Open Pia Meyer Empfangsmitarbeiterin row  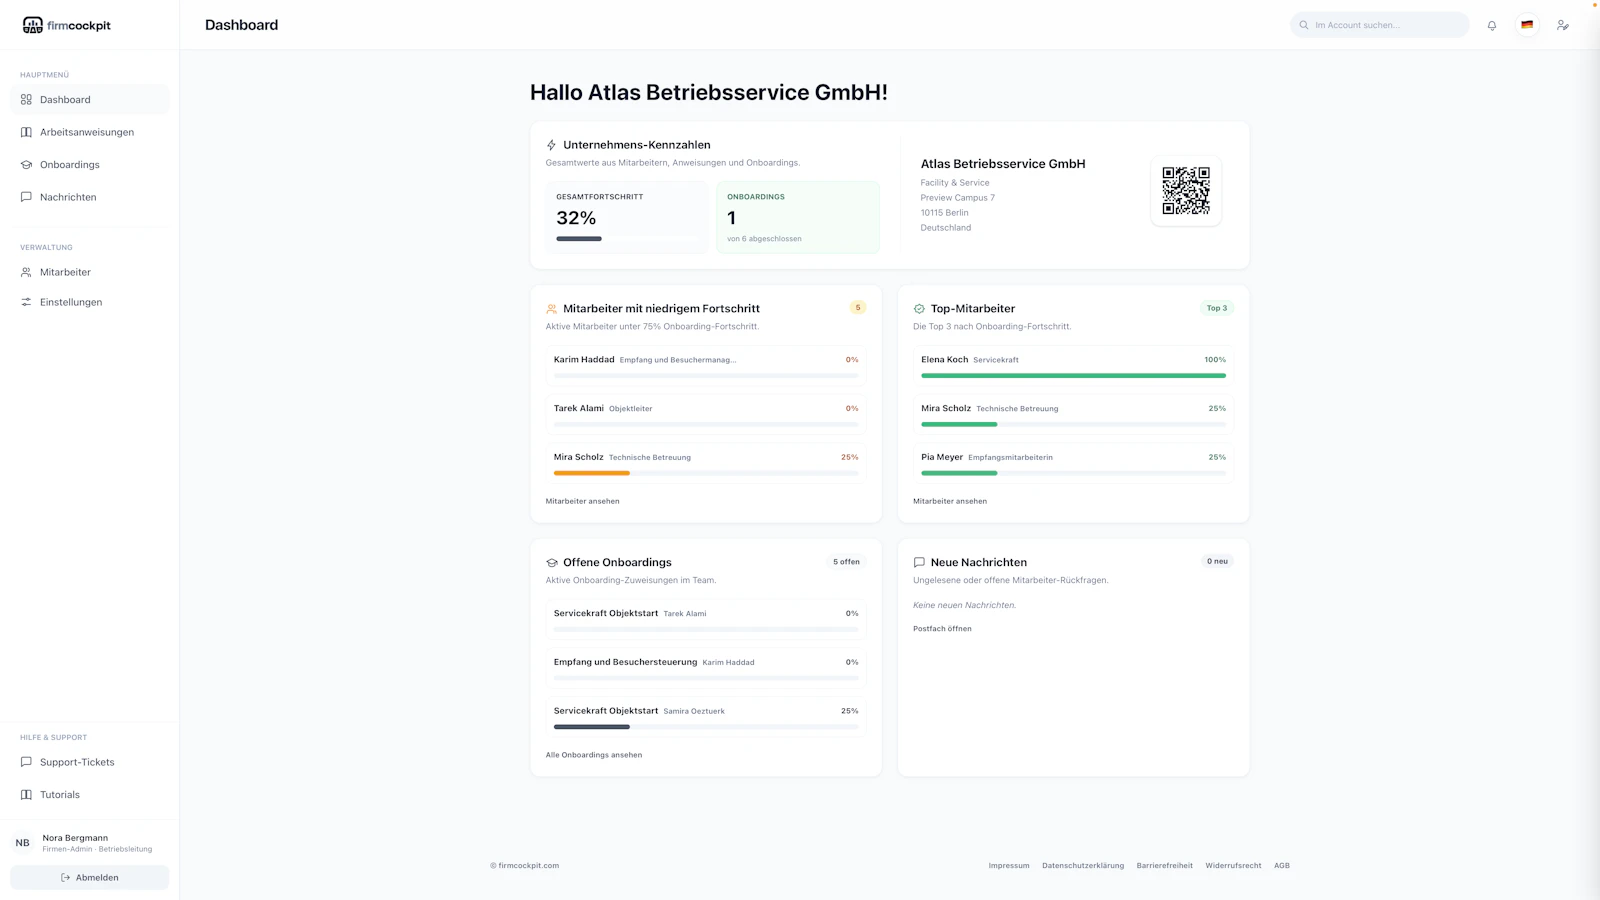(x=1073, y=464)
